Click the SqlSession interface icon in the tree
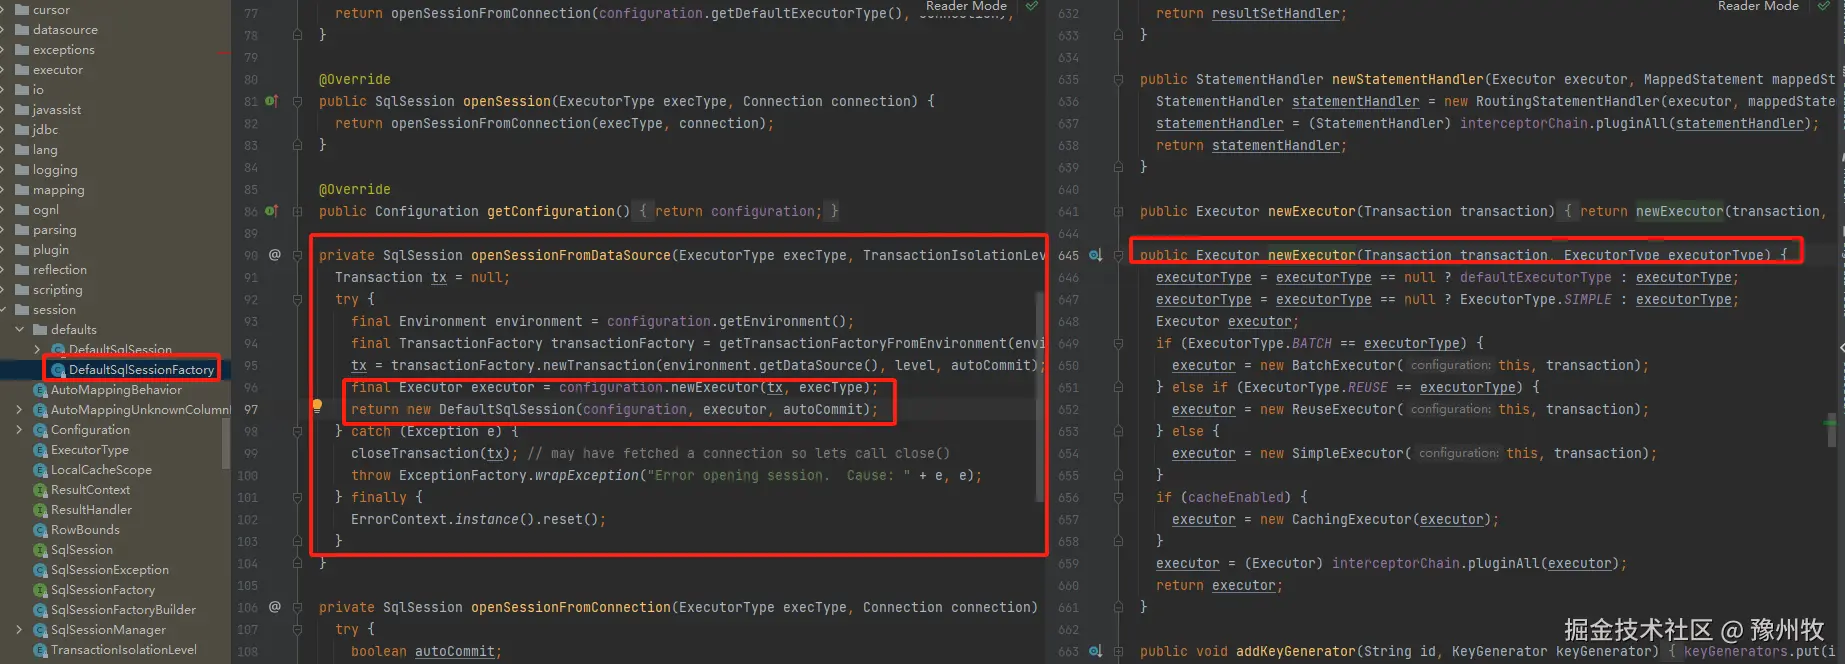1845x664 pixels. tap(41, 550)
